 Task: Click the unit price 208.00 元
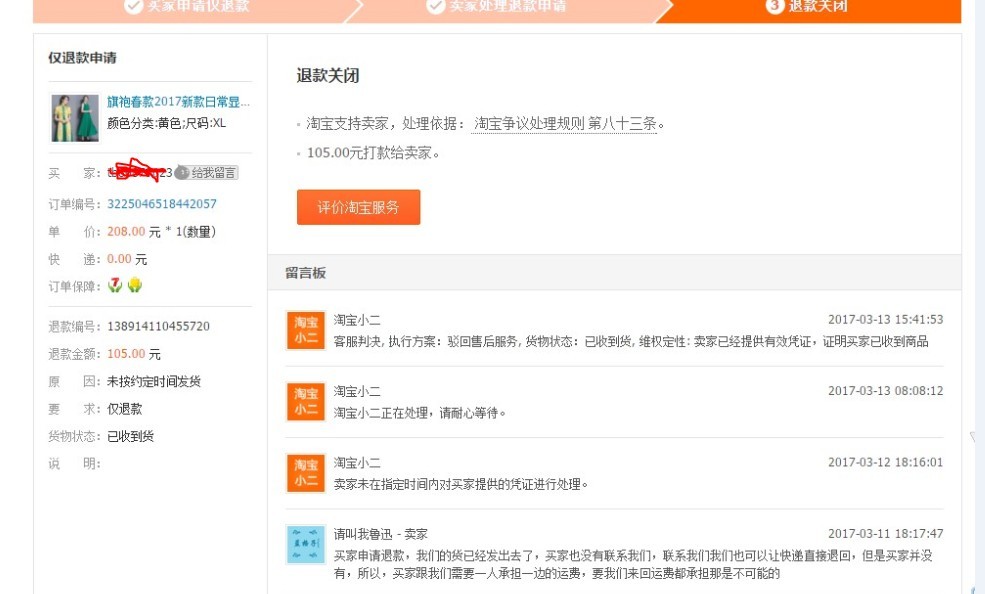pyautogui.click(x=134, y=232)
